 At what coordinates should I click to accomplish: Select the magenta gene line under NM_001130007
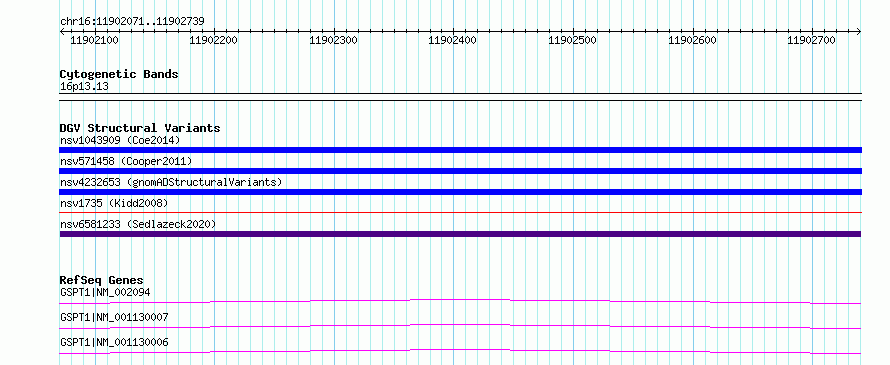tap(460, 326)
